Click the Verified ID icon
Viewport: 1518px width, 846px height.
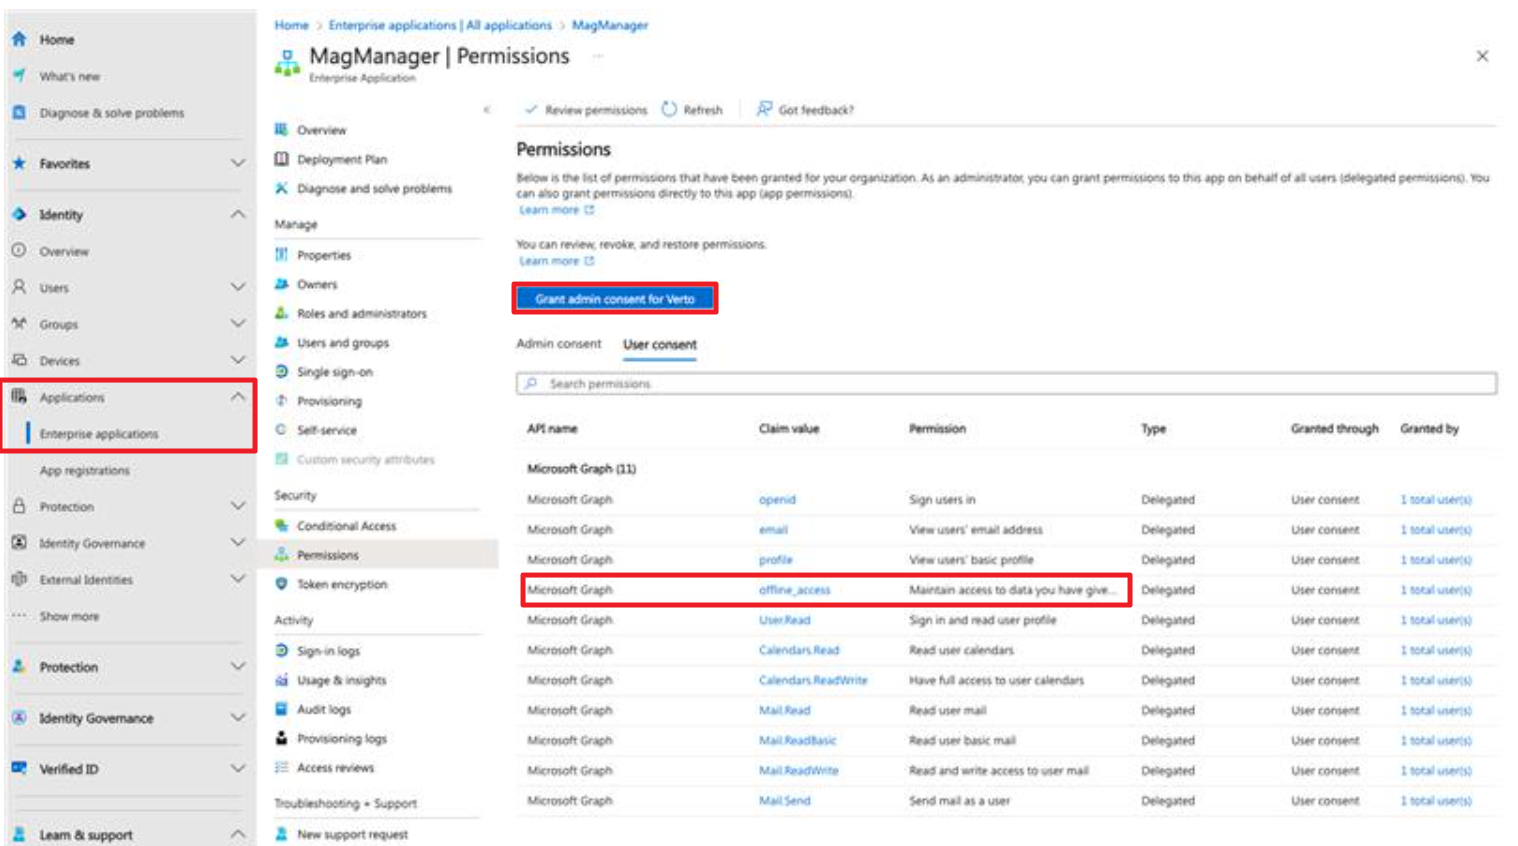click(19, 768)
